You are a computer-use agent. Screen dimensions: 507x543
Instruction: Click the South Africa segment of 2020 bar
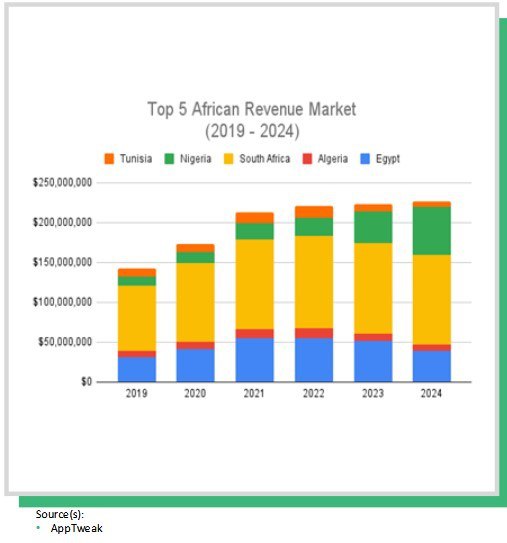click(x=195, y=302)
